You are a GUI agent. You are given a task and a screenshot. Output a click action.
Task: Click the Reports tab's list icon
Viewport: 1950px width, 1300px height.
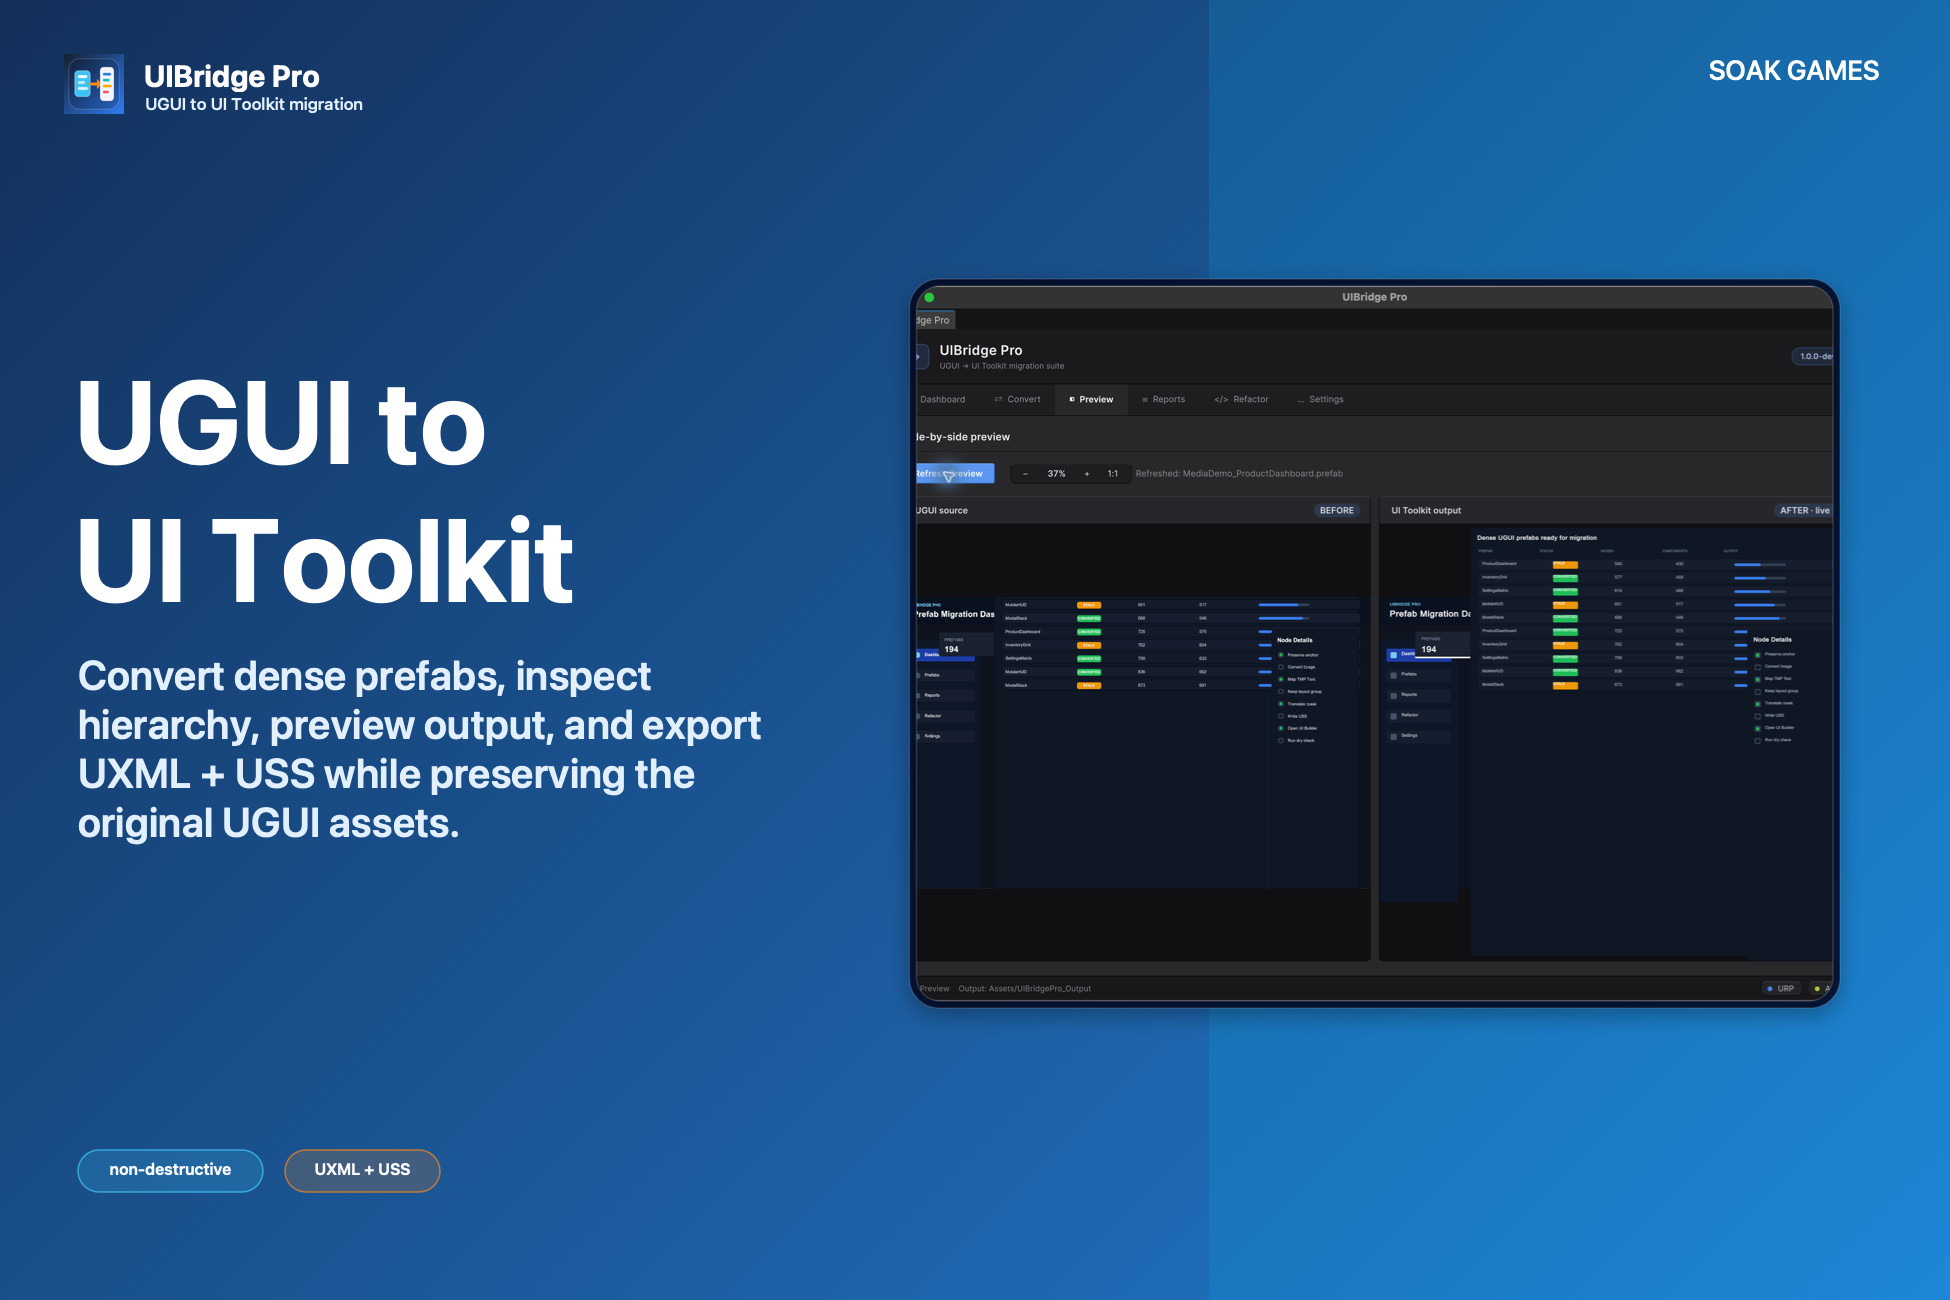pyautogui.click(x=1145, y=399)
